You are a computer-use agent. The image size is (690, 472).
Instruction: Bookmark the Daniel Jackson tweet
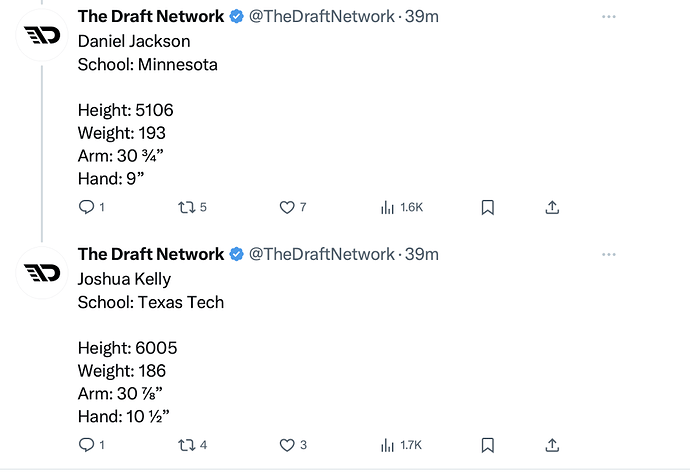click(x=488, y=207)
